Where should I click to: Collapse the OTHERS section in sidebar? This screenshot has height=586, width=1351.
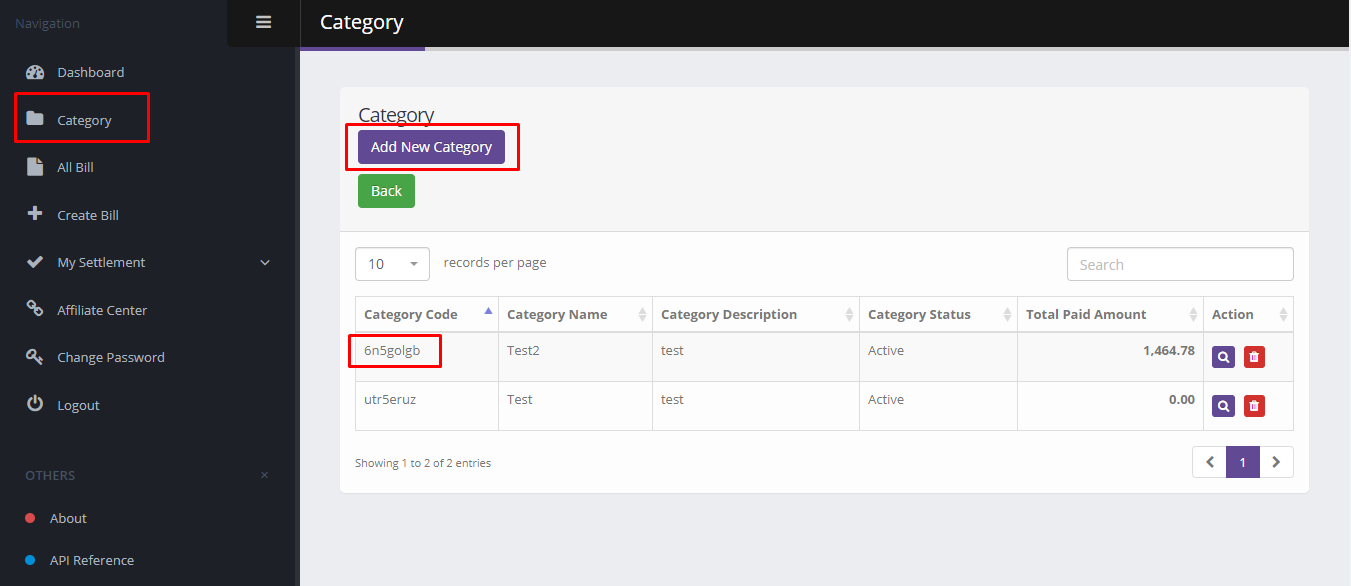click(264, 475)
